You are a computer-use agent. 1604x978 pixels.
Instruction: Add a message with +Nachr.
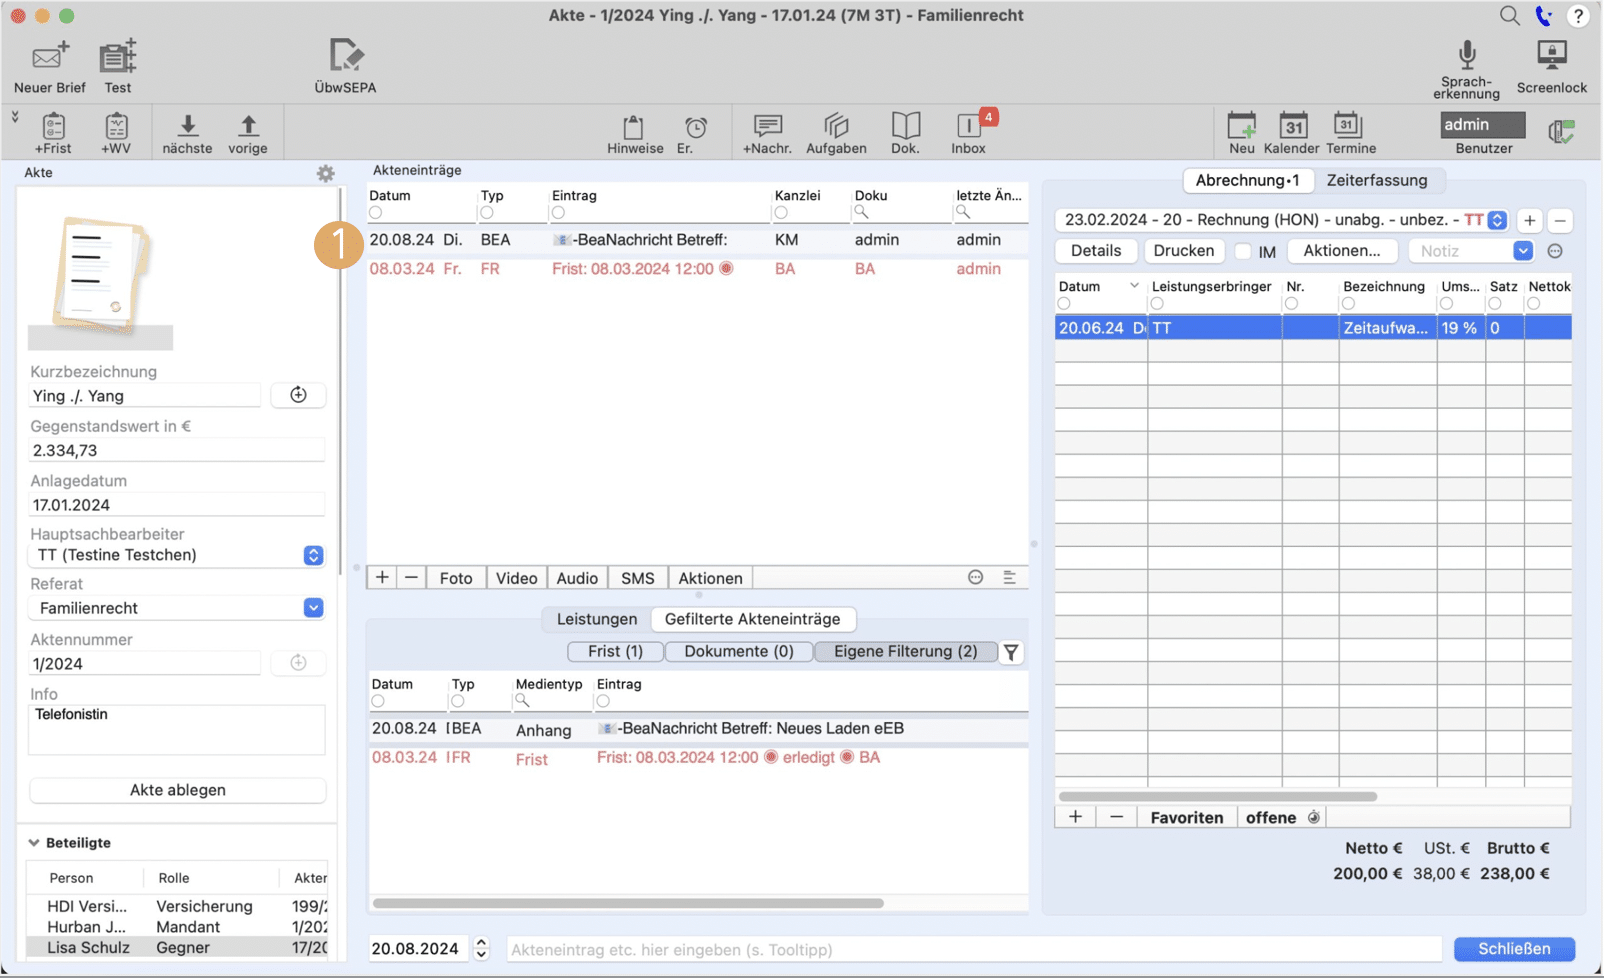click(x=768, y=126)
